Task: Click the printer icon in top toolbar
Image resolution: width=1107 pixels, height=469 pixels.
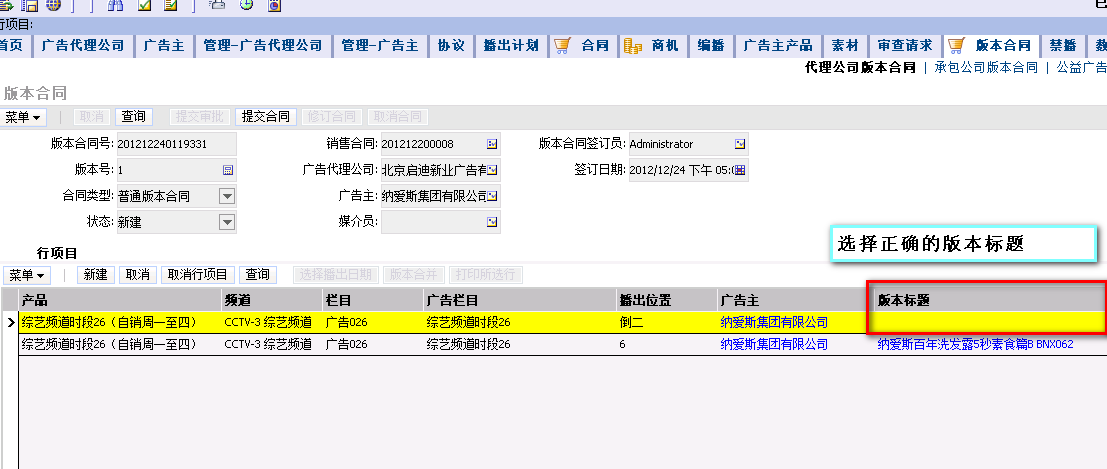Action: [218, 6]
